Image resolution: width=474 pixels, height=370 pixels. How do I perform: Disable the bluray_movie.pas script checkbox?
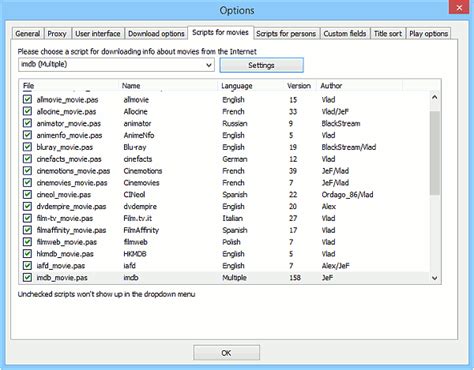27,147
